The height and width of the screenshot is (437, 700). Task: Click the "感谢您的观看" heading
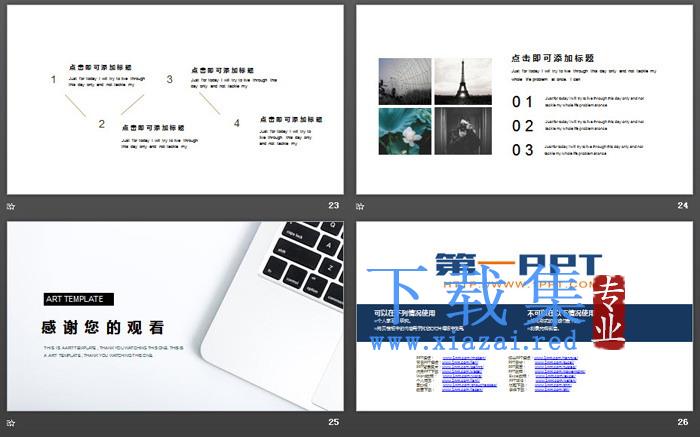(103, 328)
